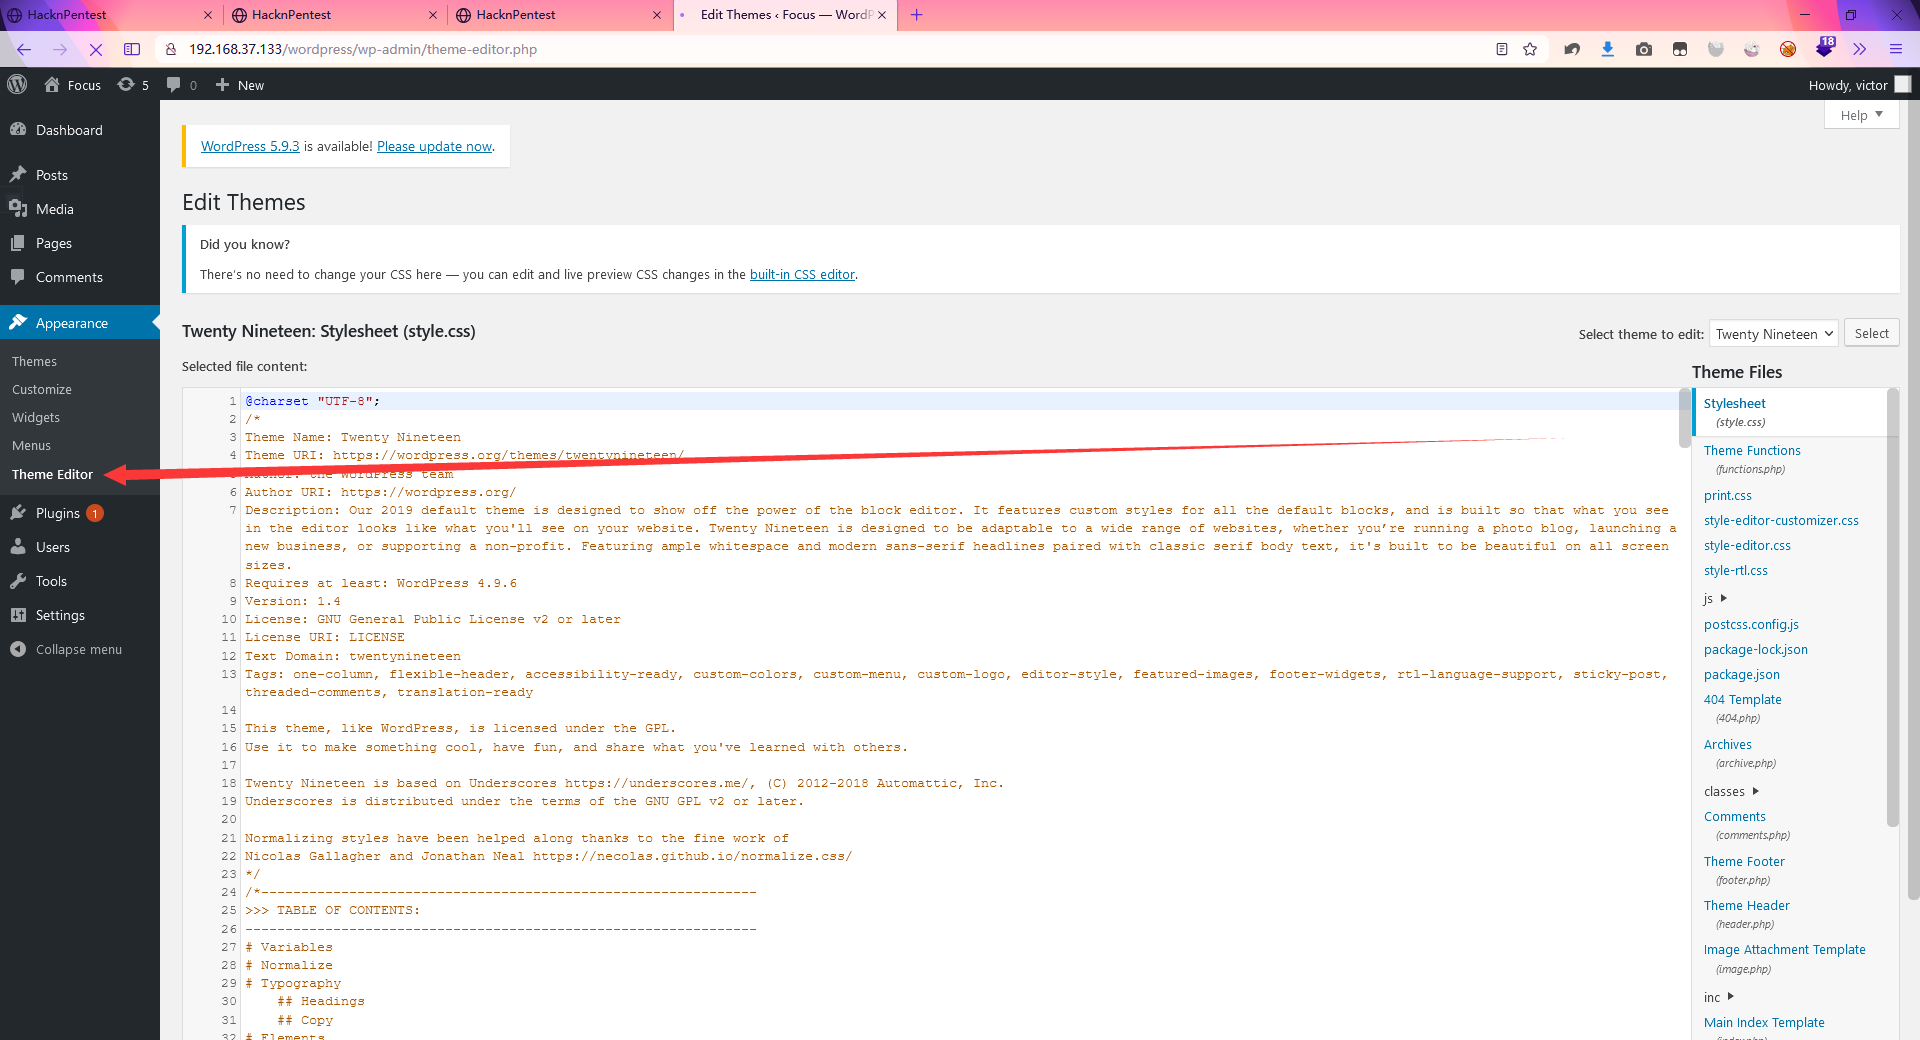The width and height of the screenshot is (1920, 1040).
Task: Click the code editor vertical scrollbar
Action: pos(1685,418)
